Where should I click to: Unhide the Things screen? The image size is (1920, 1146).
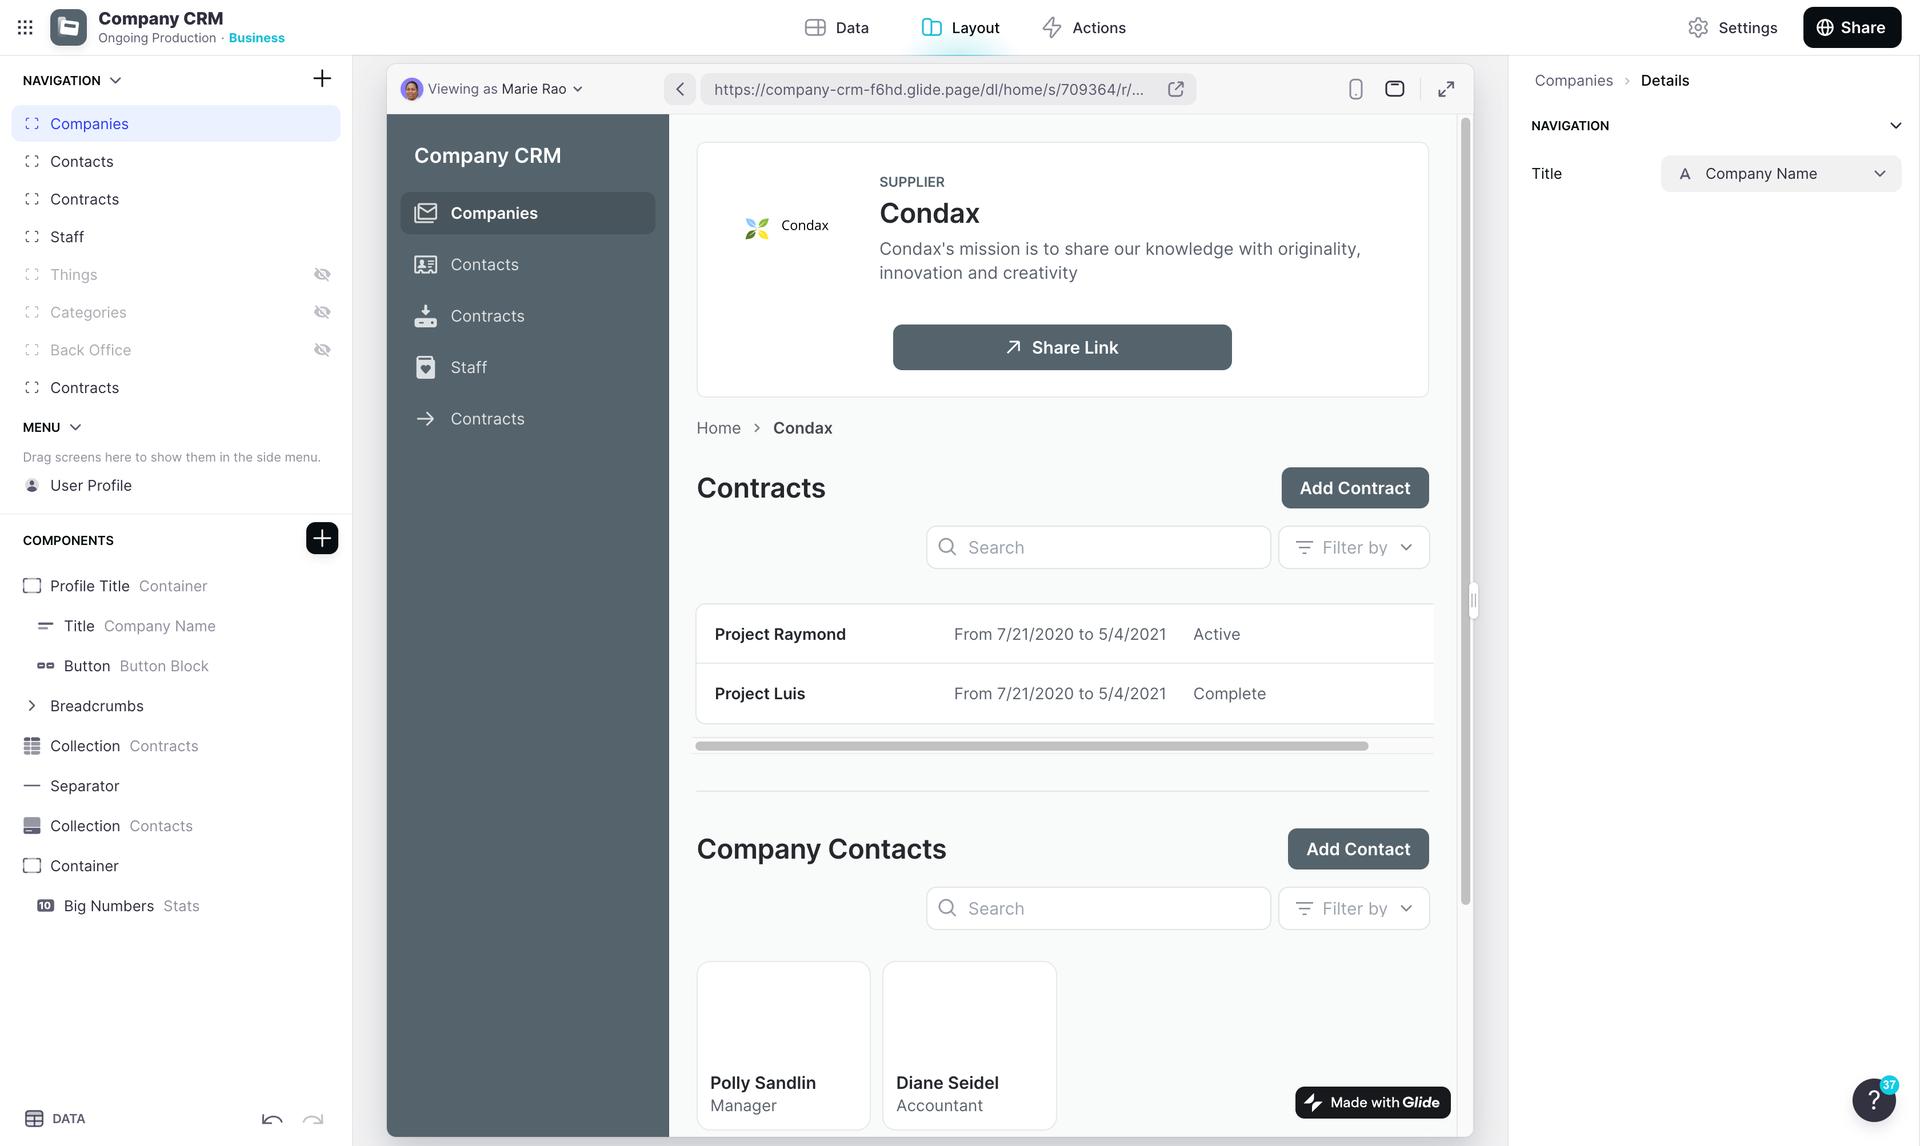[322, 275]
